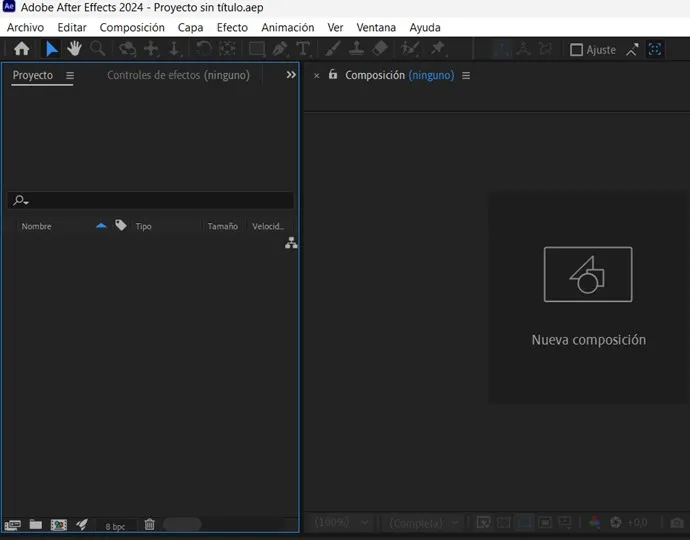Select the Clone Stamp tool
This screenshot has width=690, height=540.
tap(356, 48)
